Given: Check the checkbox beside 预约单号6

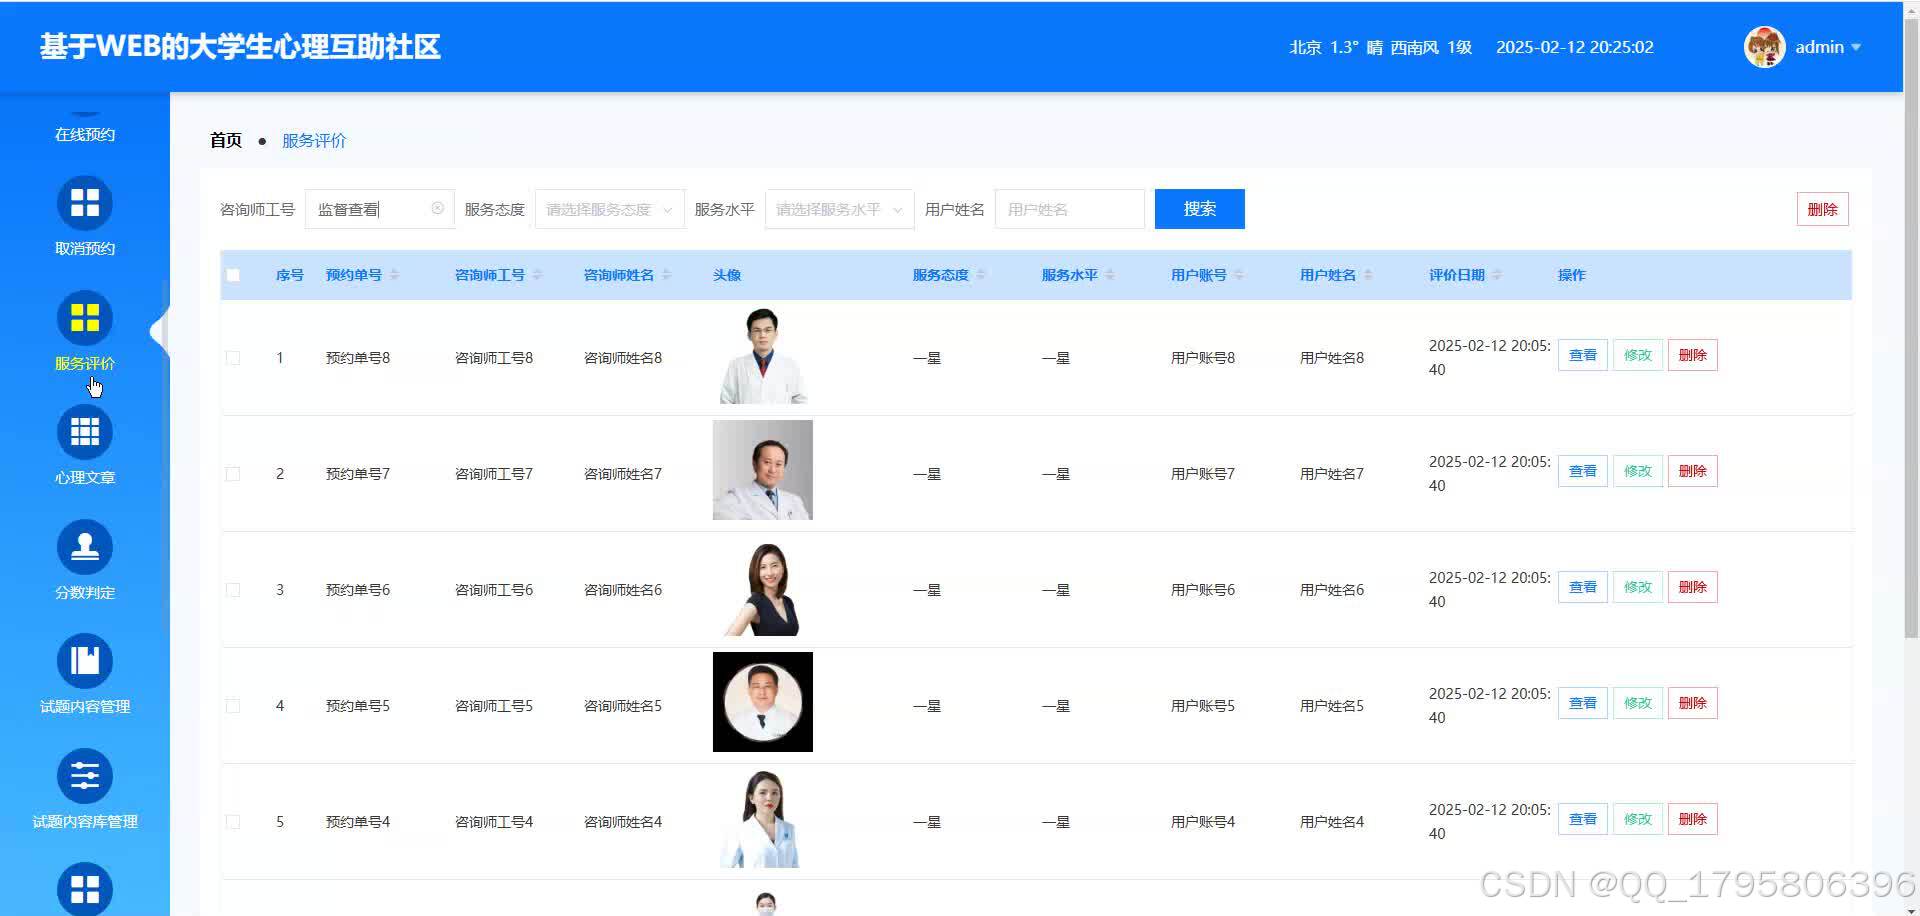Looking at the screenshot, I should 233,589.
